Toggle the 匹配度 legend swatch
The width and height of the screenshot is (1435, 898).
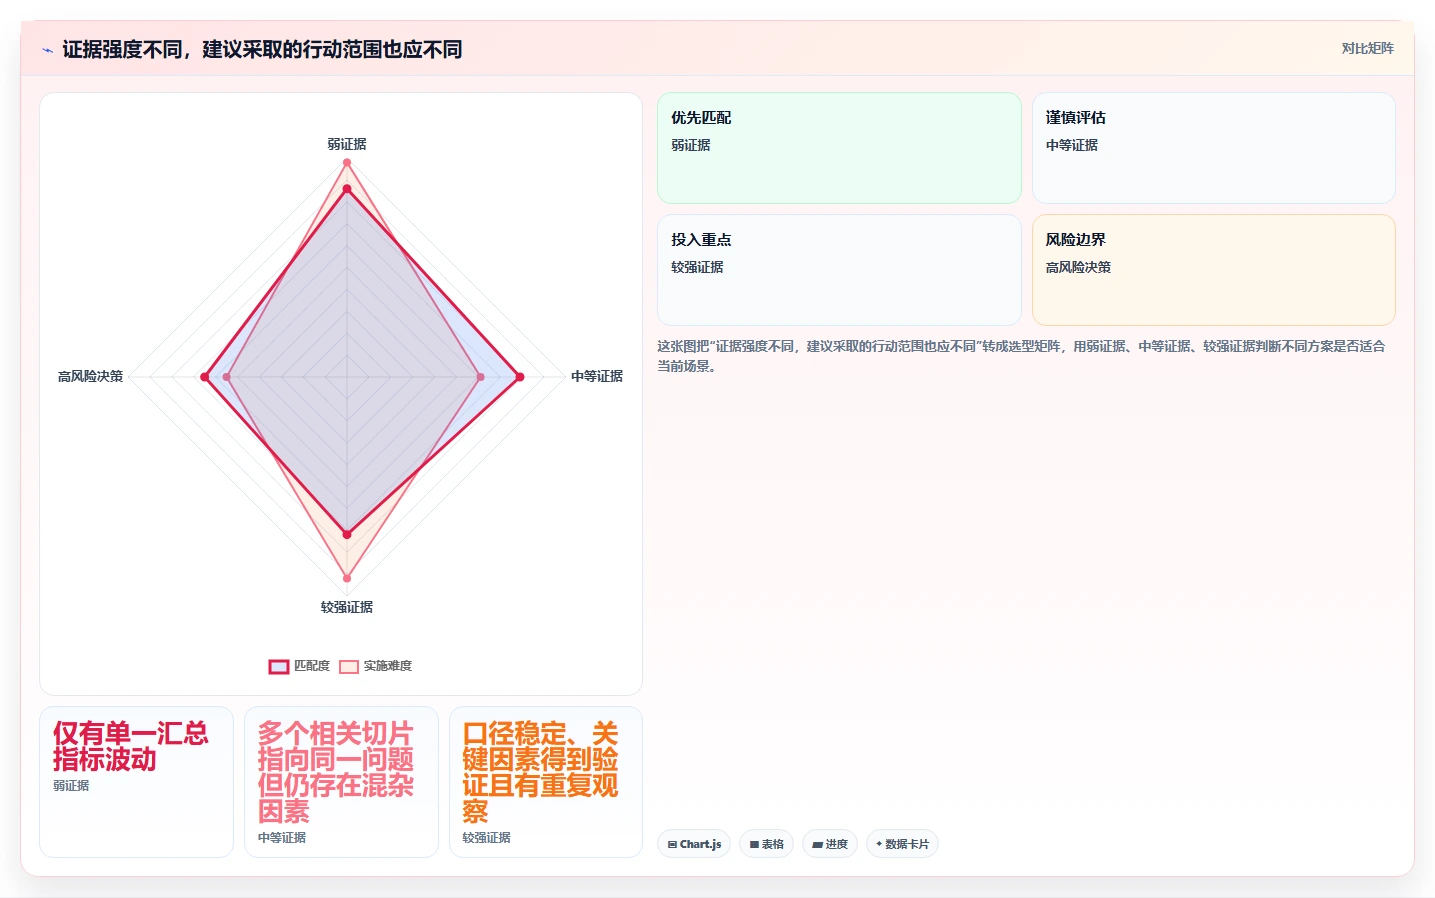[279, 667]
